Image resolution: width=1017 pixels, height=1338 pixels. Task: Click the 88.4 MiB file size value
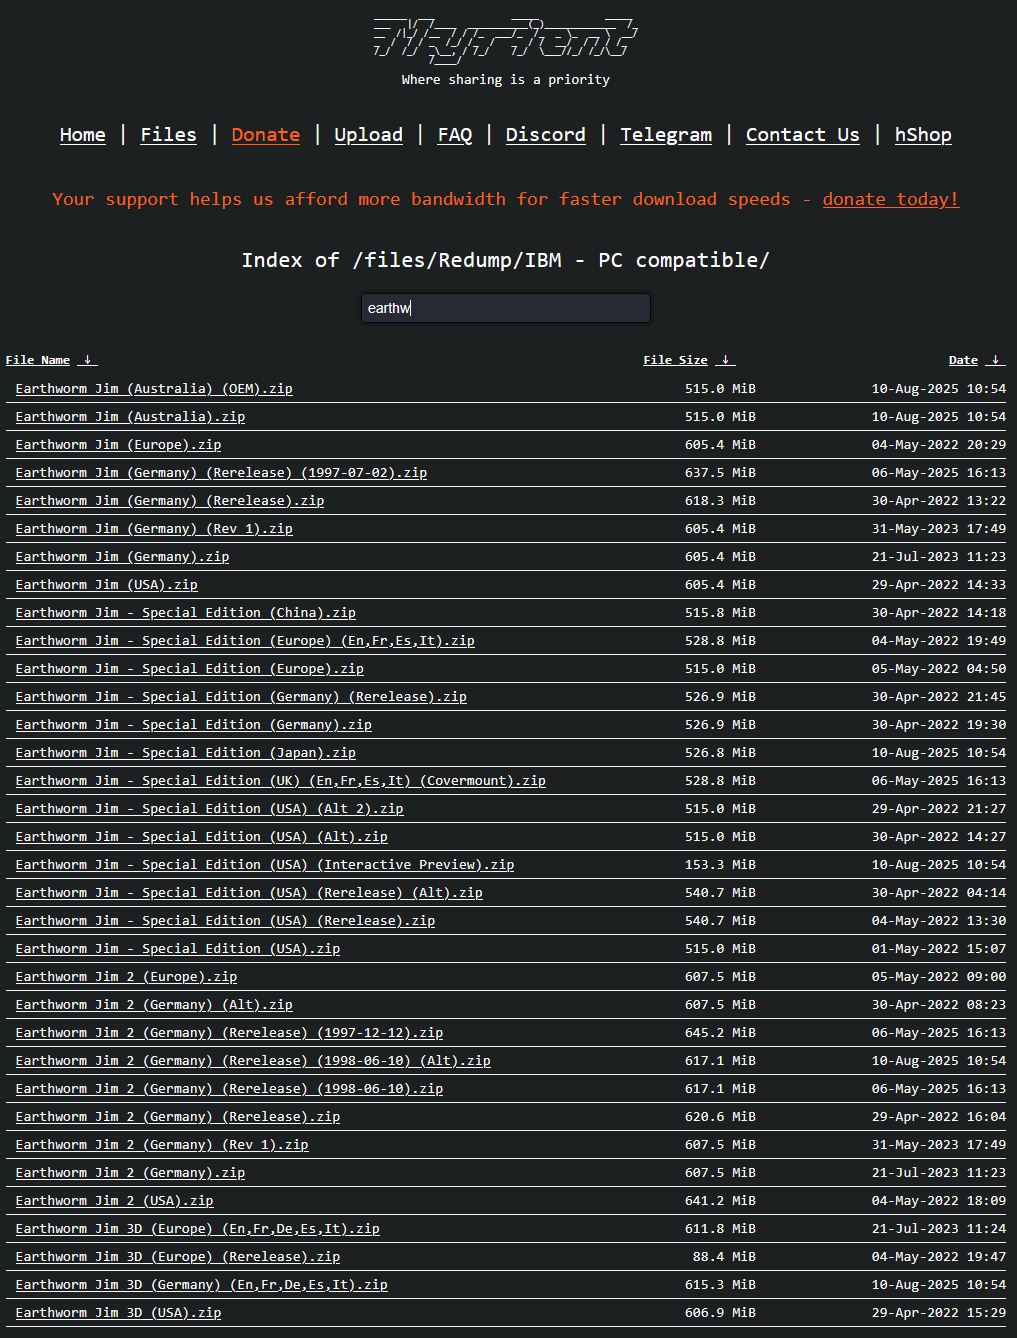724,1257
